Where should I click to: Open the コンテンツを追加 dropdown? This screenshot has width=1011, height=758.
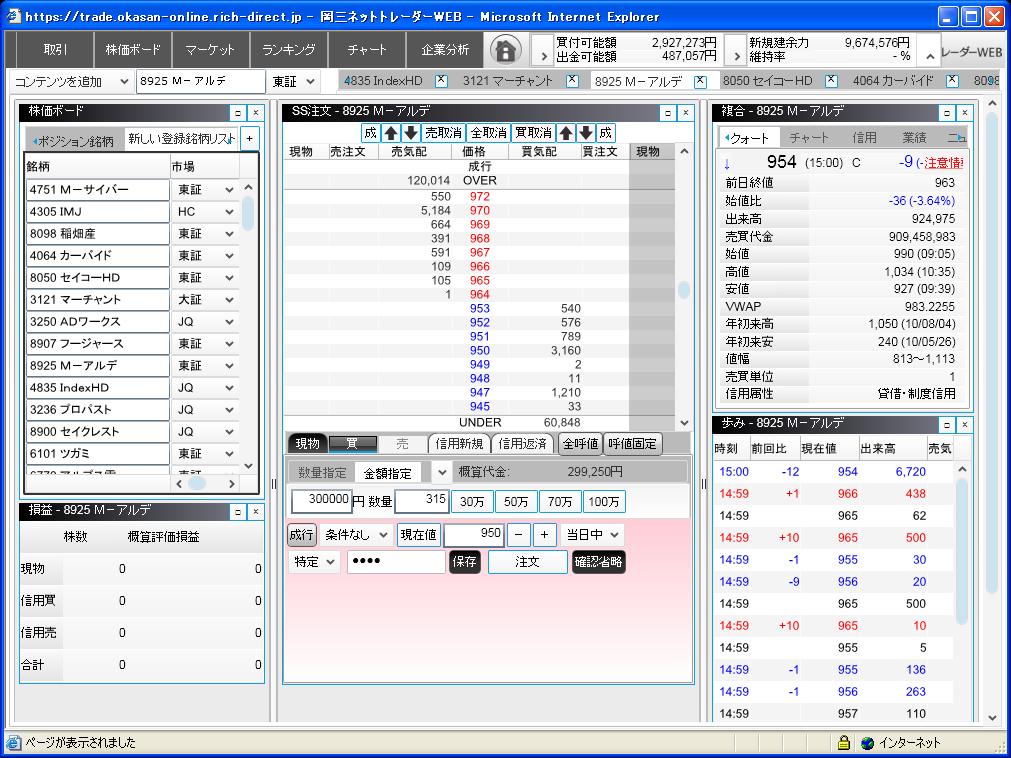click(x=124, y=82)
